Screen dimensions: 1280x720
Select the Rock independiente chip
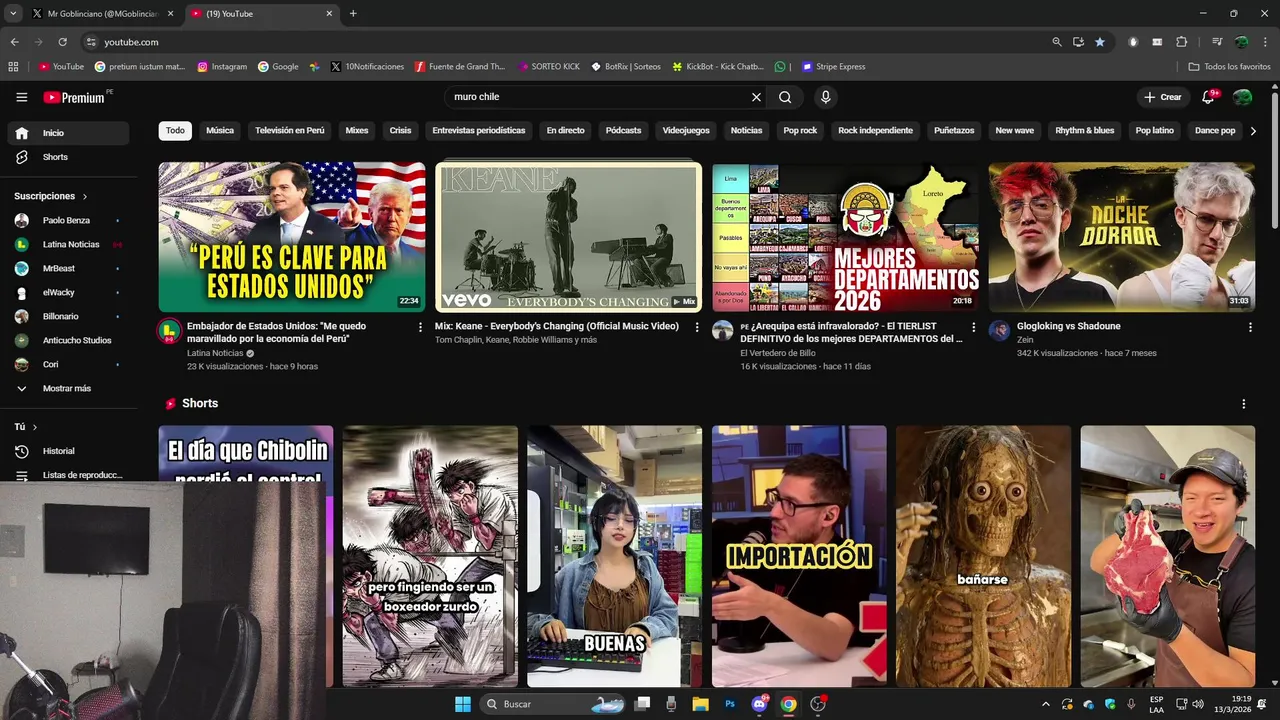pos(875,131)
